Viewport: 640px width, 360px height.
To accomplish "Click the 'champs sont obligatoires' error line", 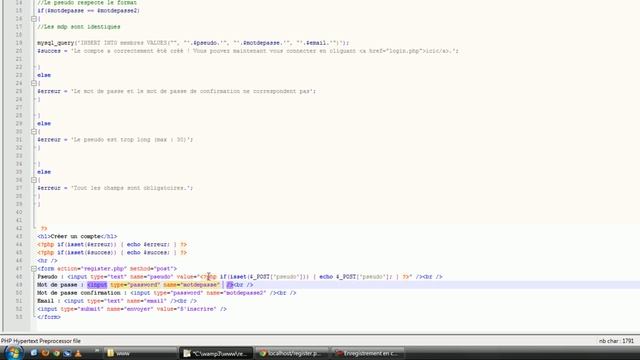I will click(115, 188).
